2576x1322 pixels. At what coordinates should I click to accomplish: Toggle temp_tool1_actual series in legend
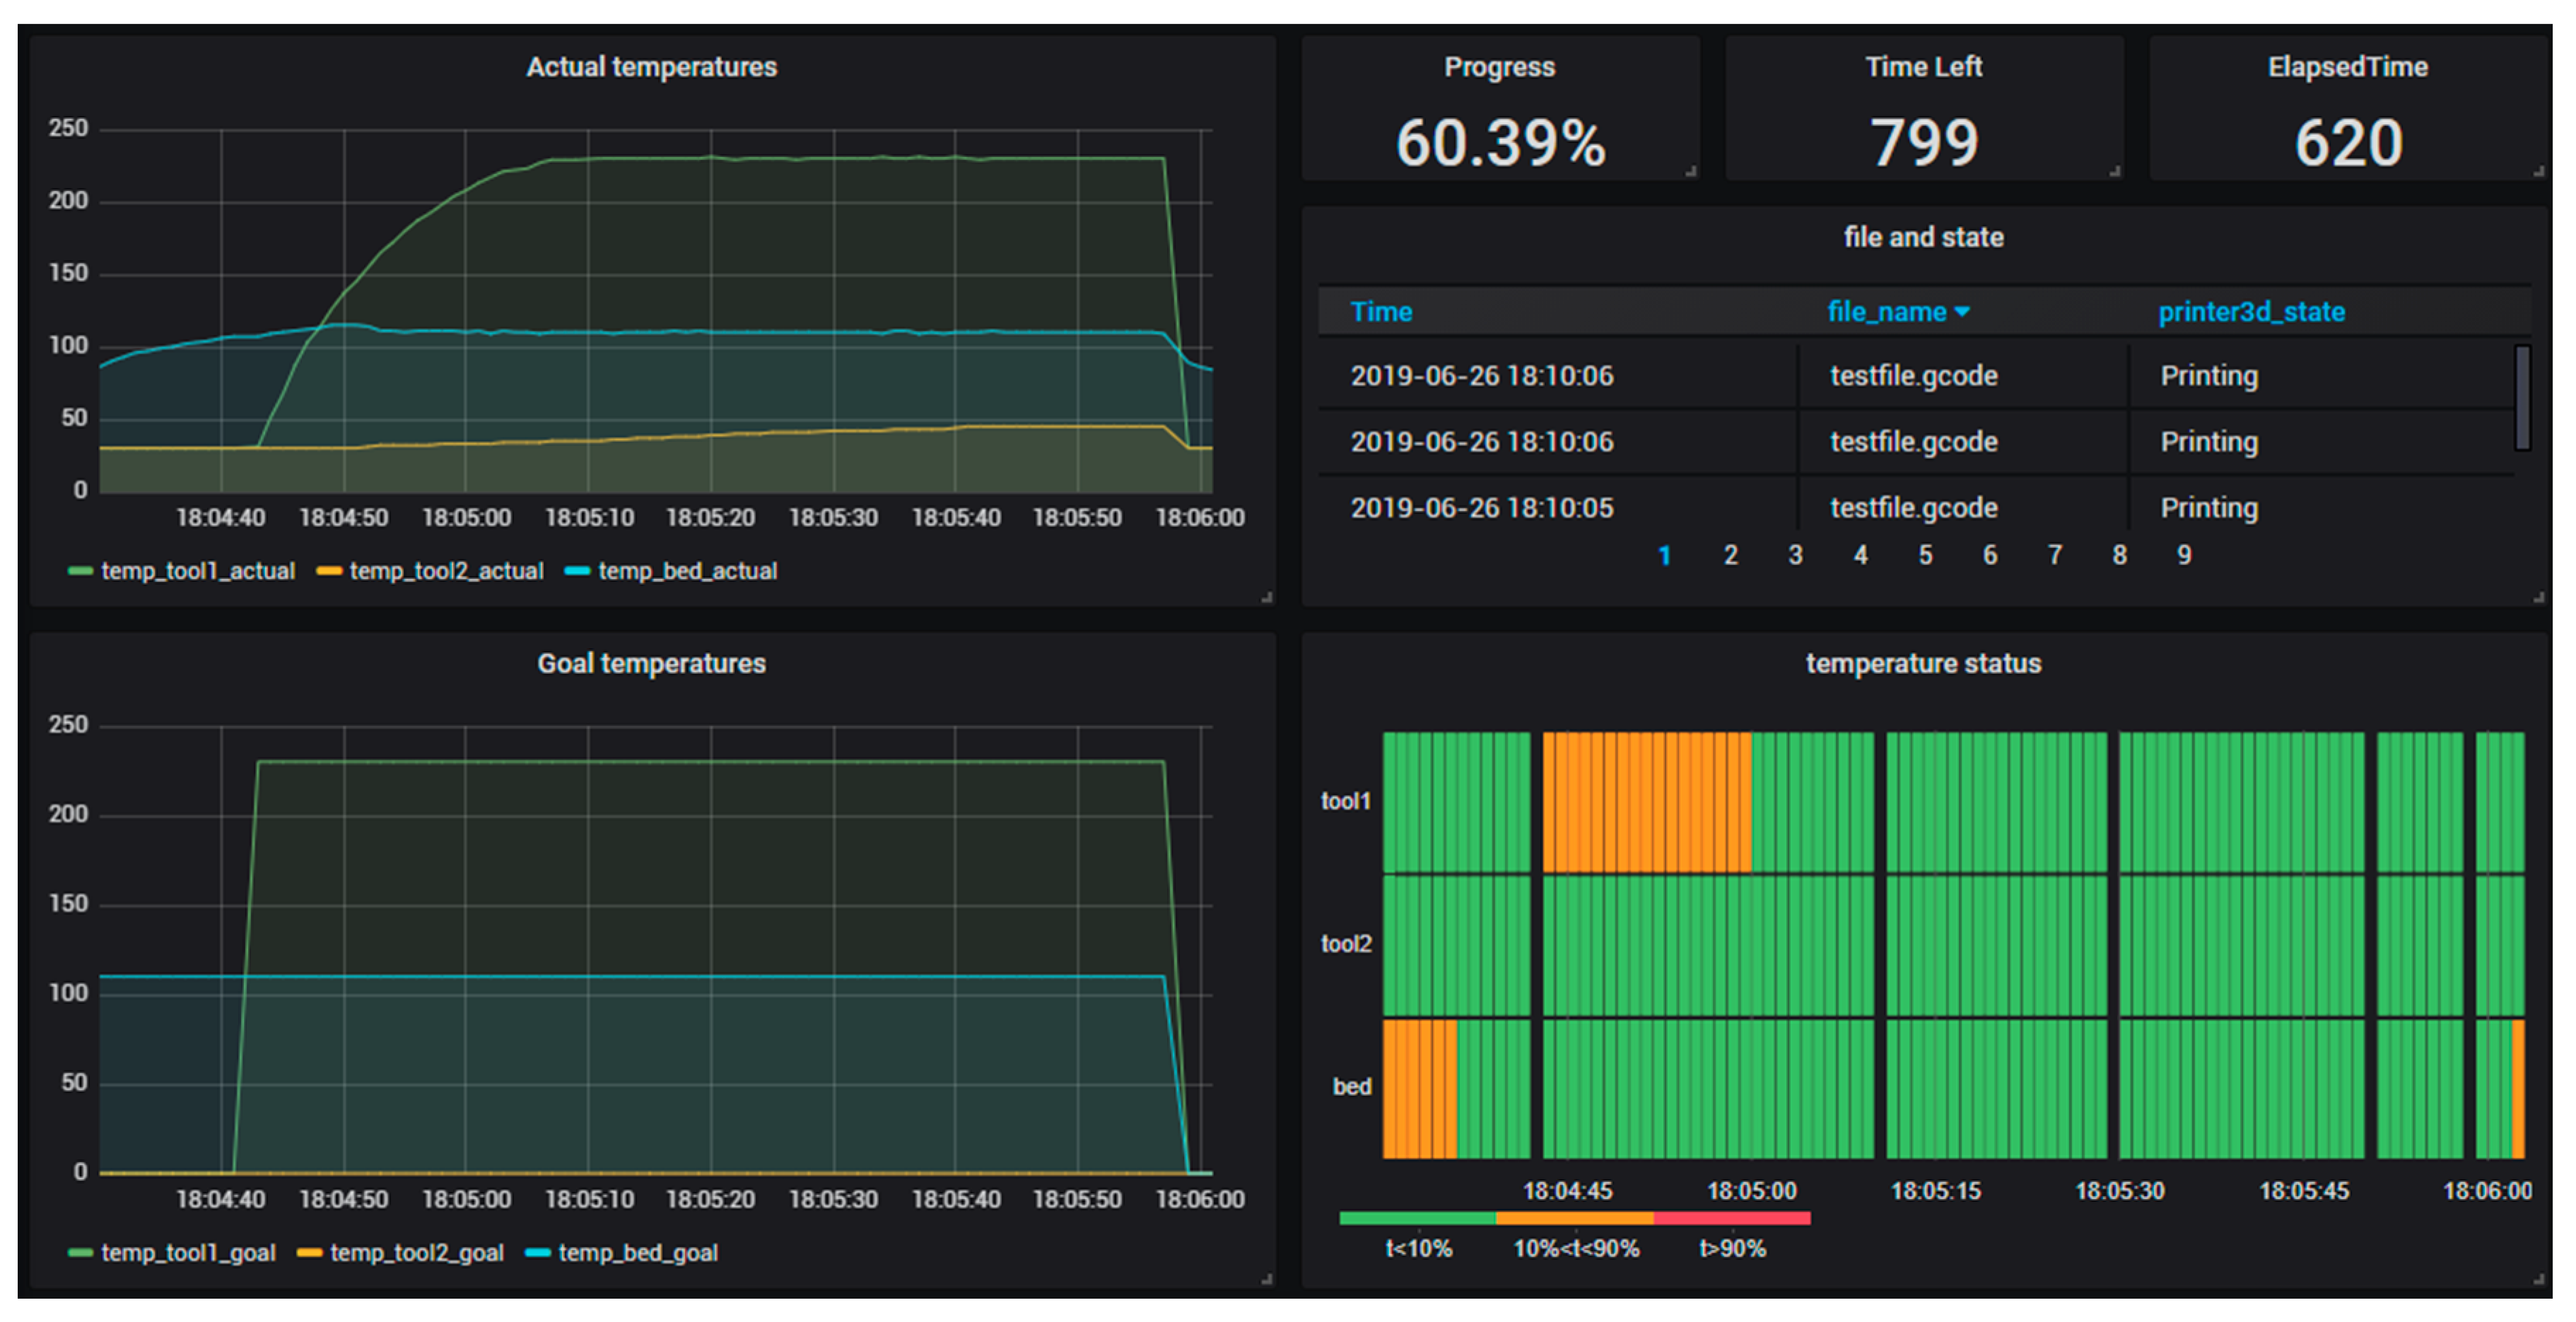coord(197,571)
